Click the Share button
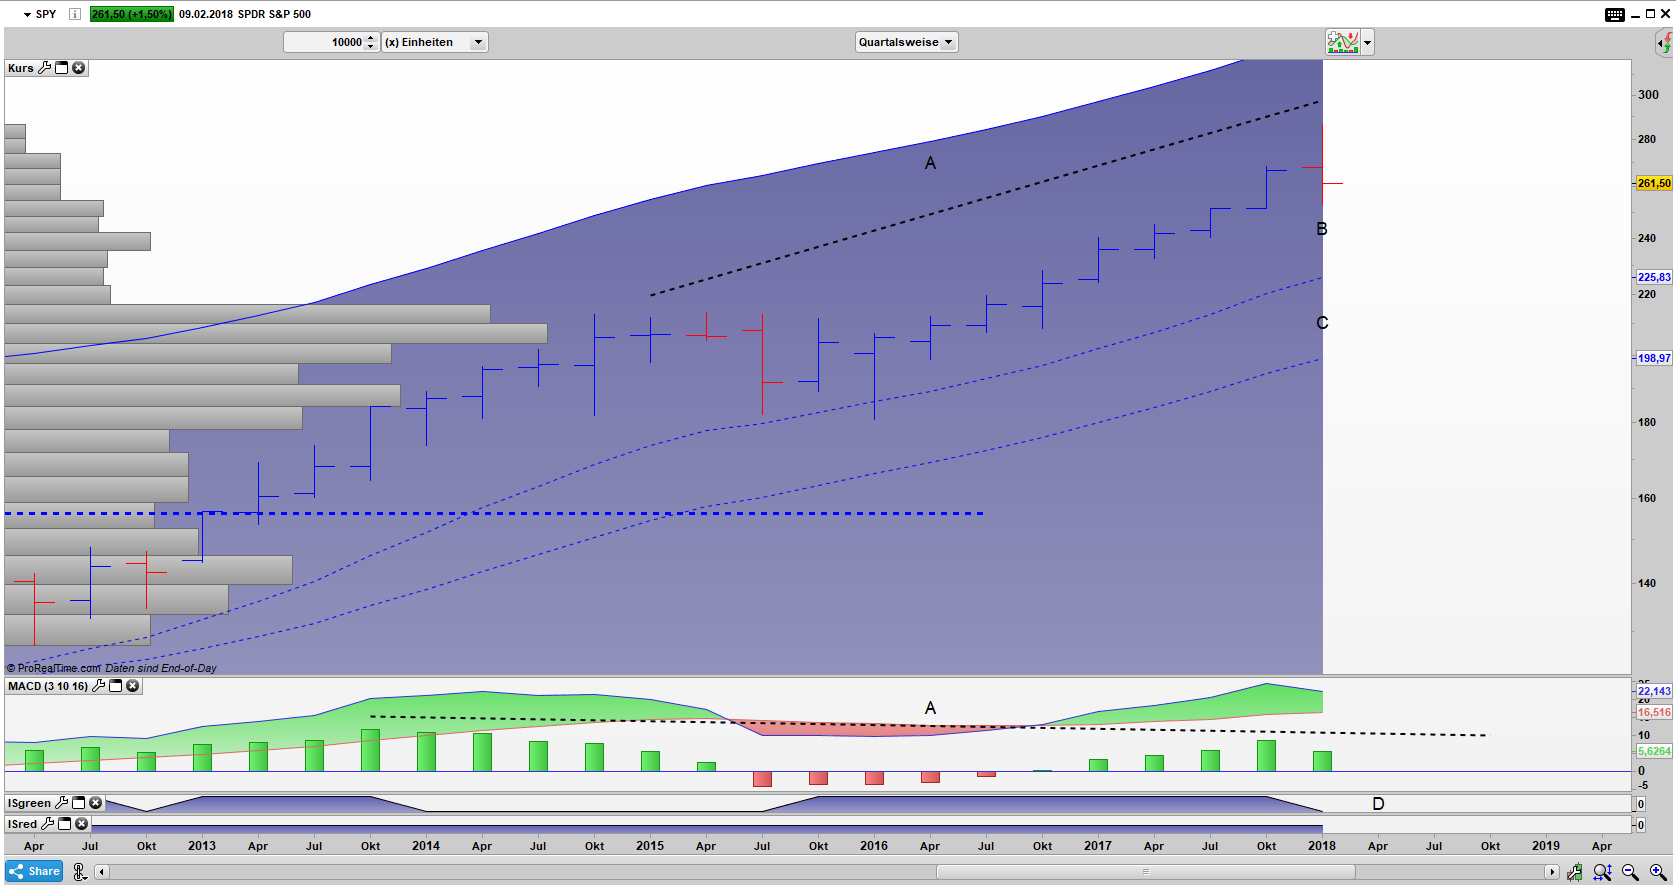This screenshot has width=1676, height=888. 34,871
